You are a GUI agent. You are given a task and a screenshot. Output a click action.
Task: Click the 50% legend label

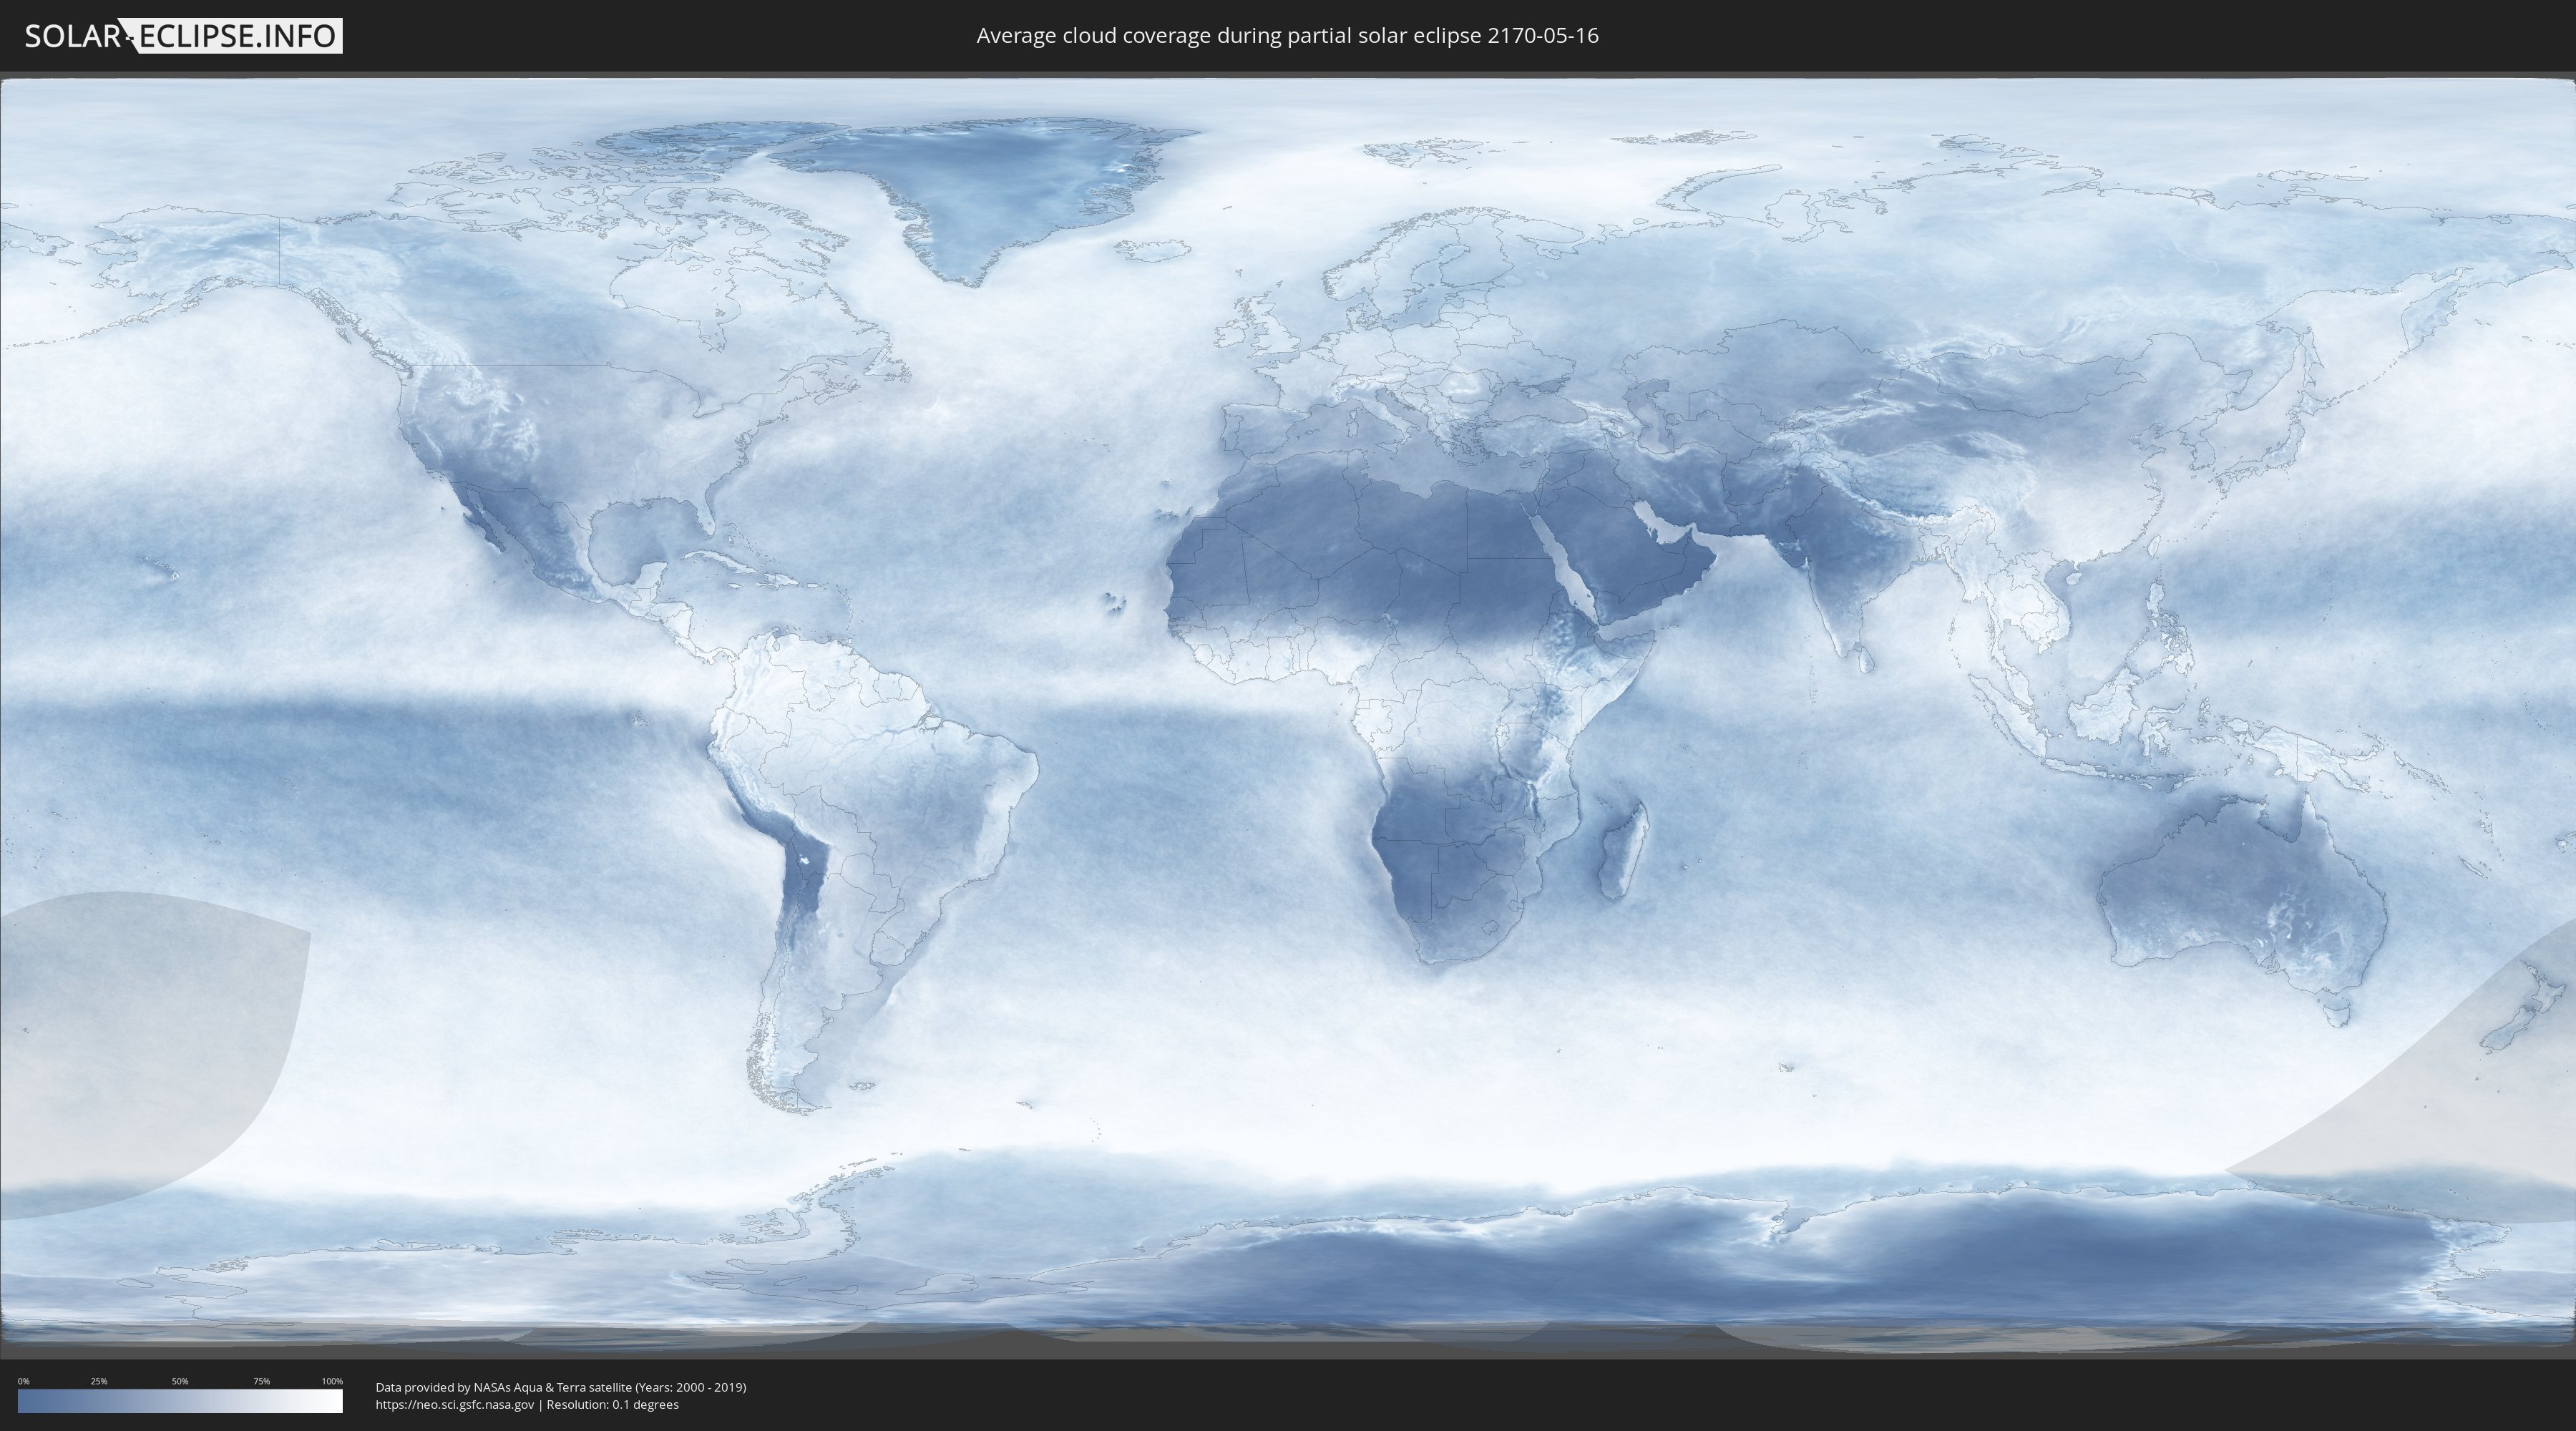tap(180, 1381)
